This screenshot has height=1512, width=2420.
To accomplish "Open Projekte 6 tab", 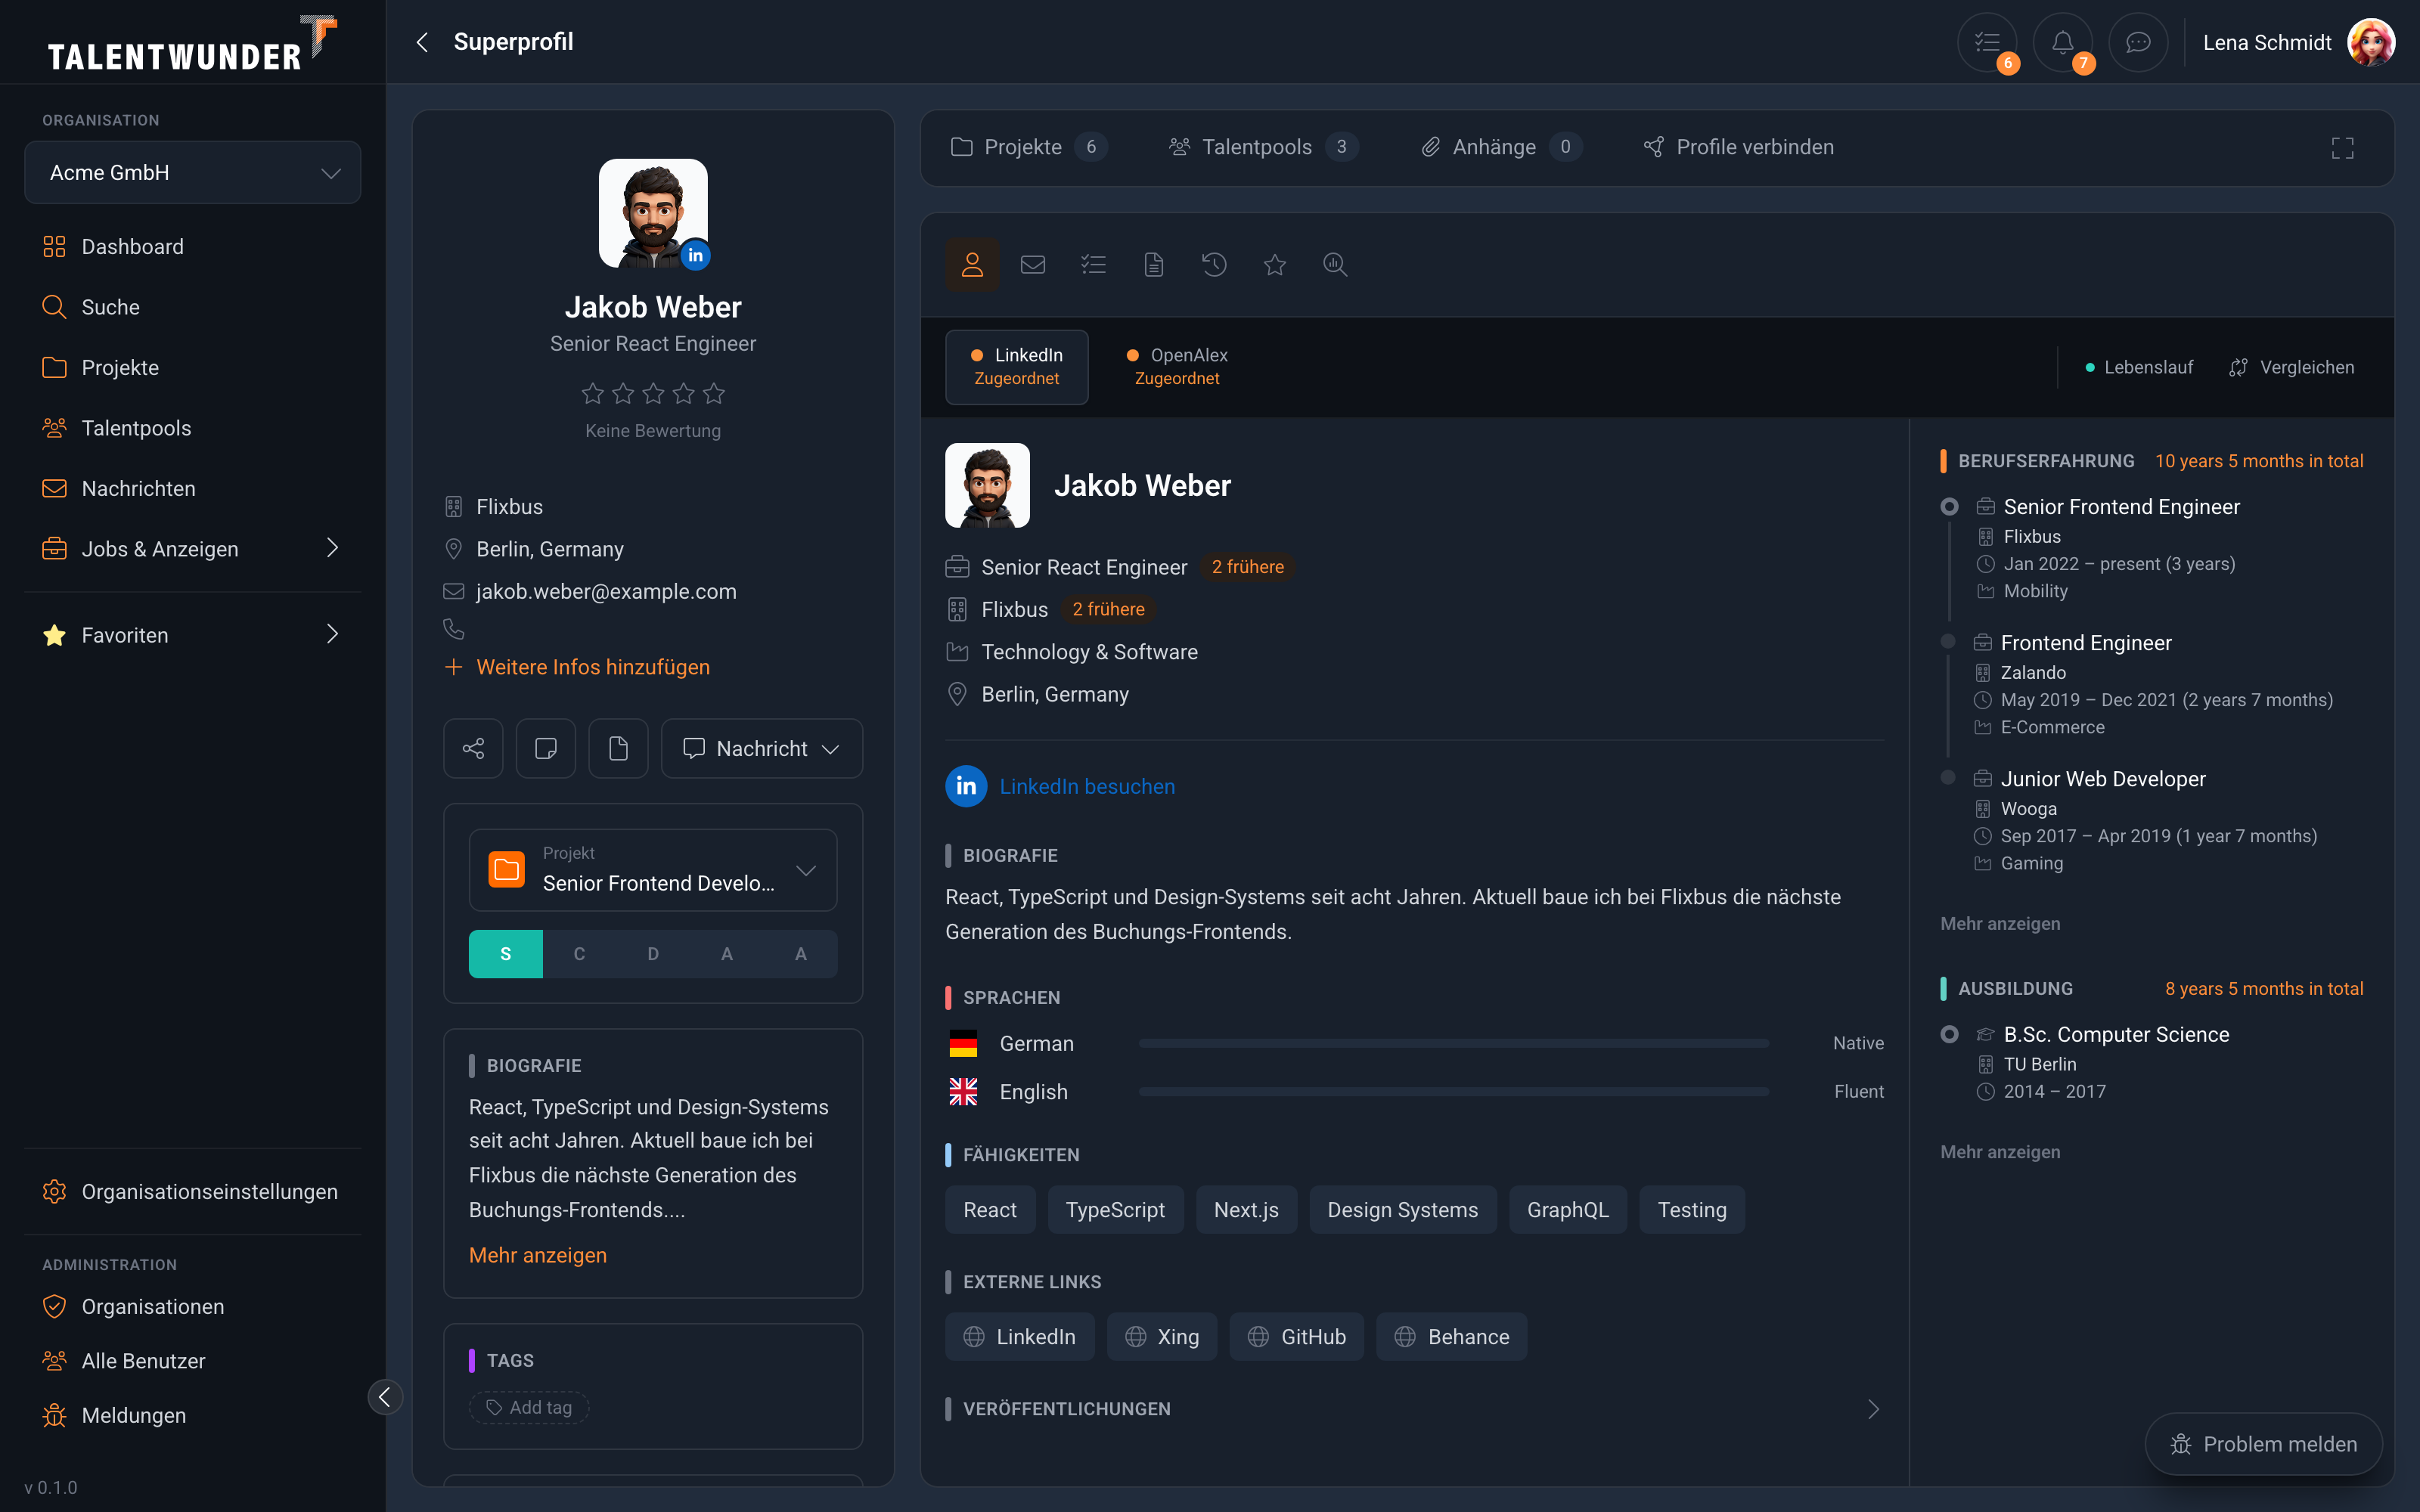I will (x=1028, y=147).
